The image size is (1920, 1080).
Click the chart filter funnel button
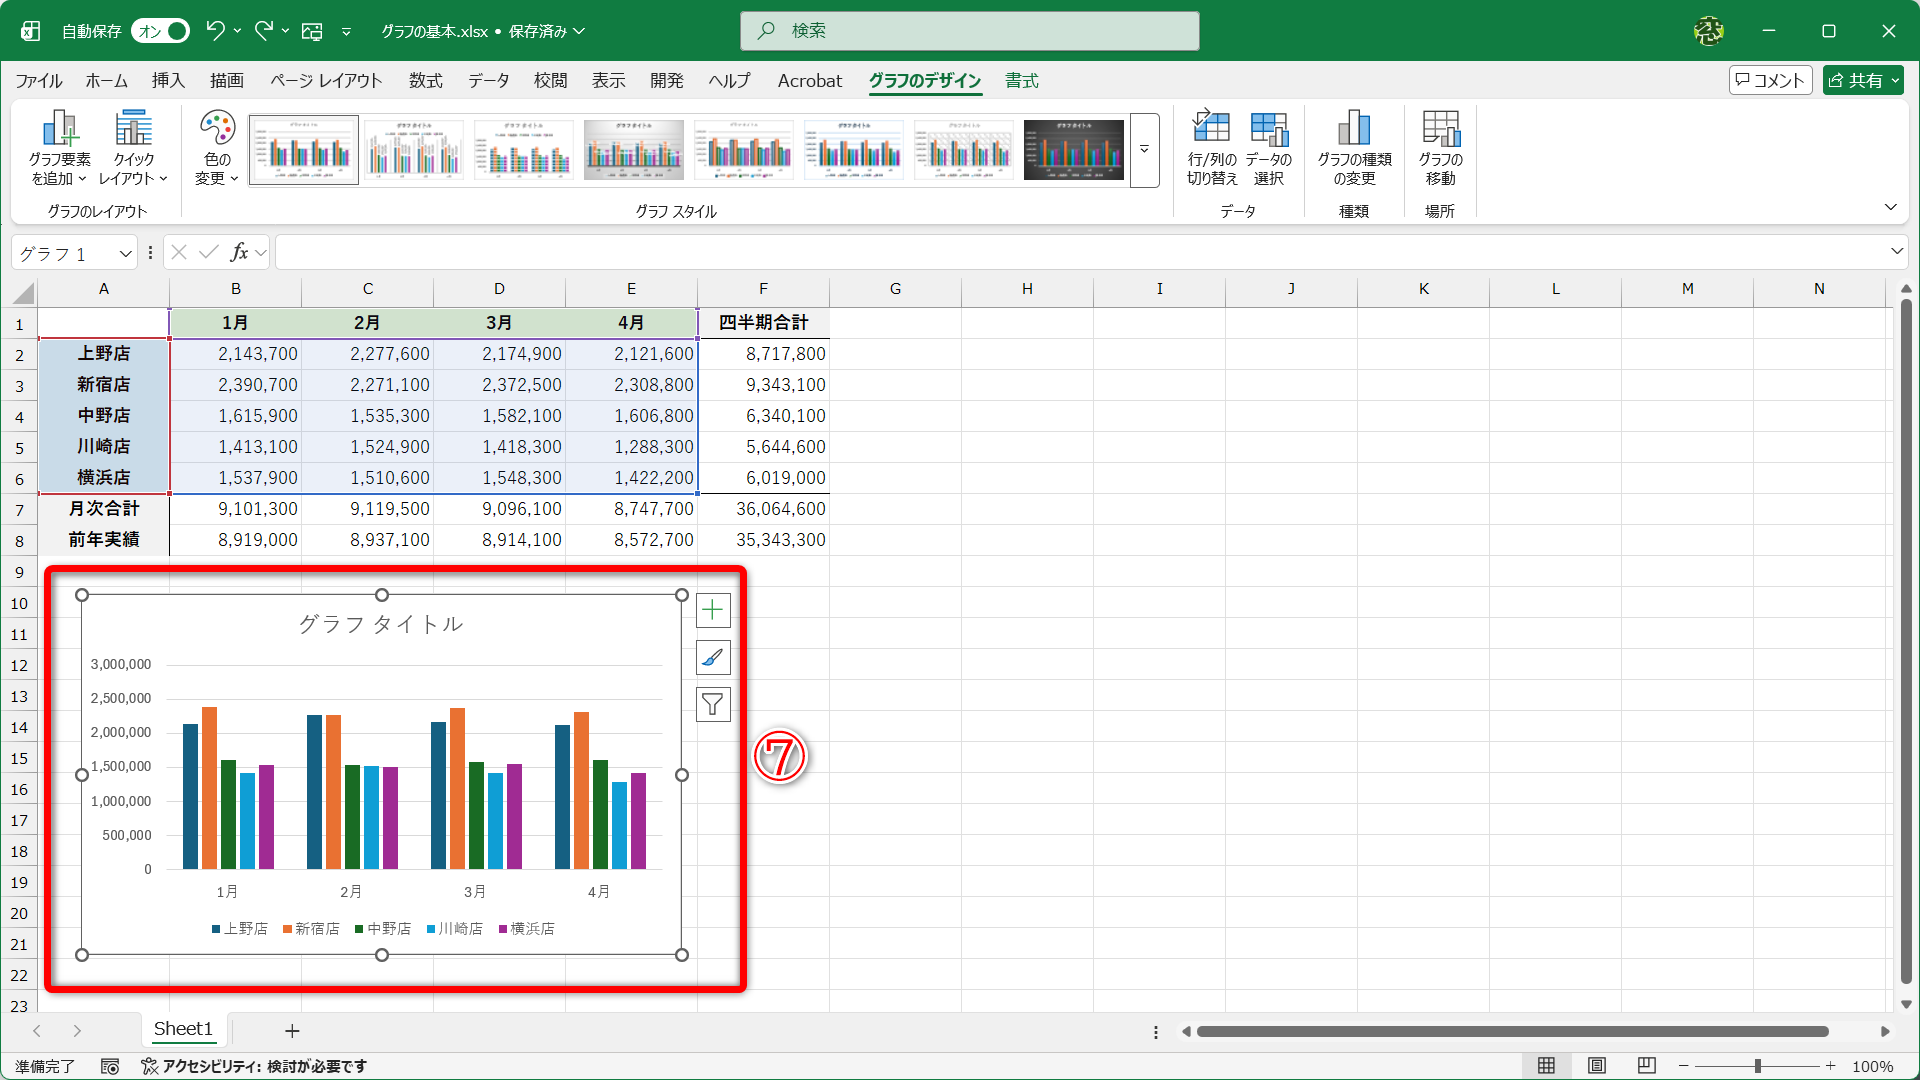[713, 705]
